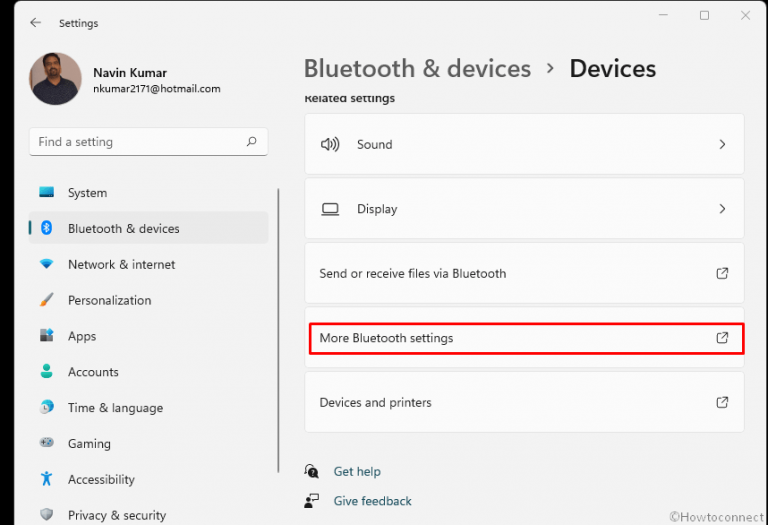
Task: Click the nkumar2171@hotmail.com email text
Action: coord(157,89)
